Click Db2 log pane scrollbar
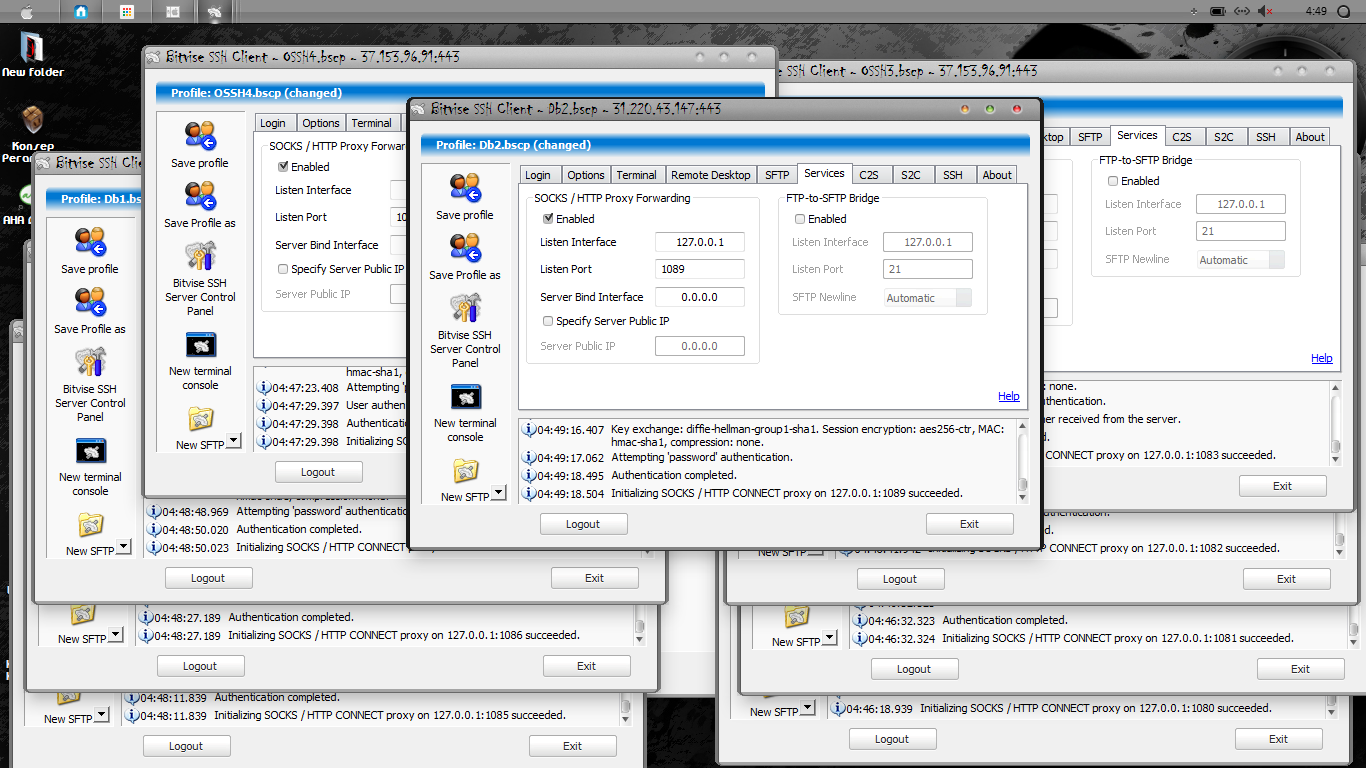 pyautogui.click(x=1022, y=461)
